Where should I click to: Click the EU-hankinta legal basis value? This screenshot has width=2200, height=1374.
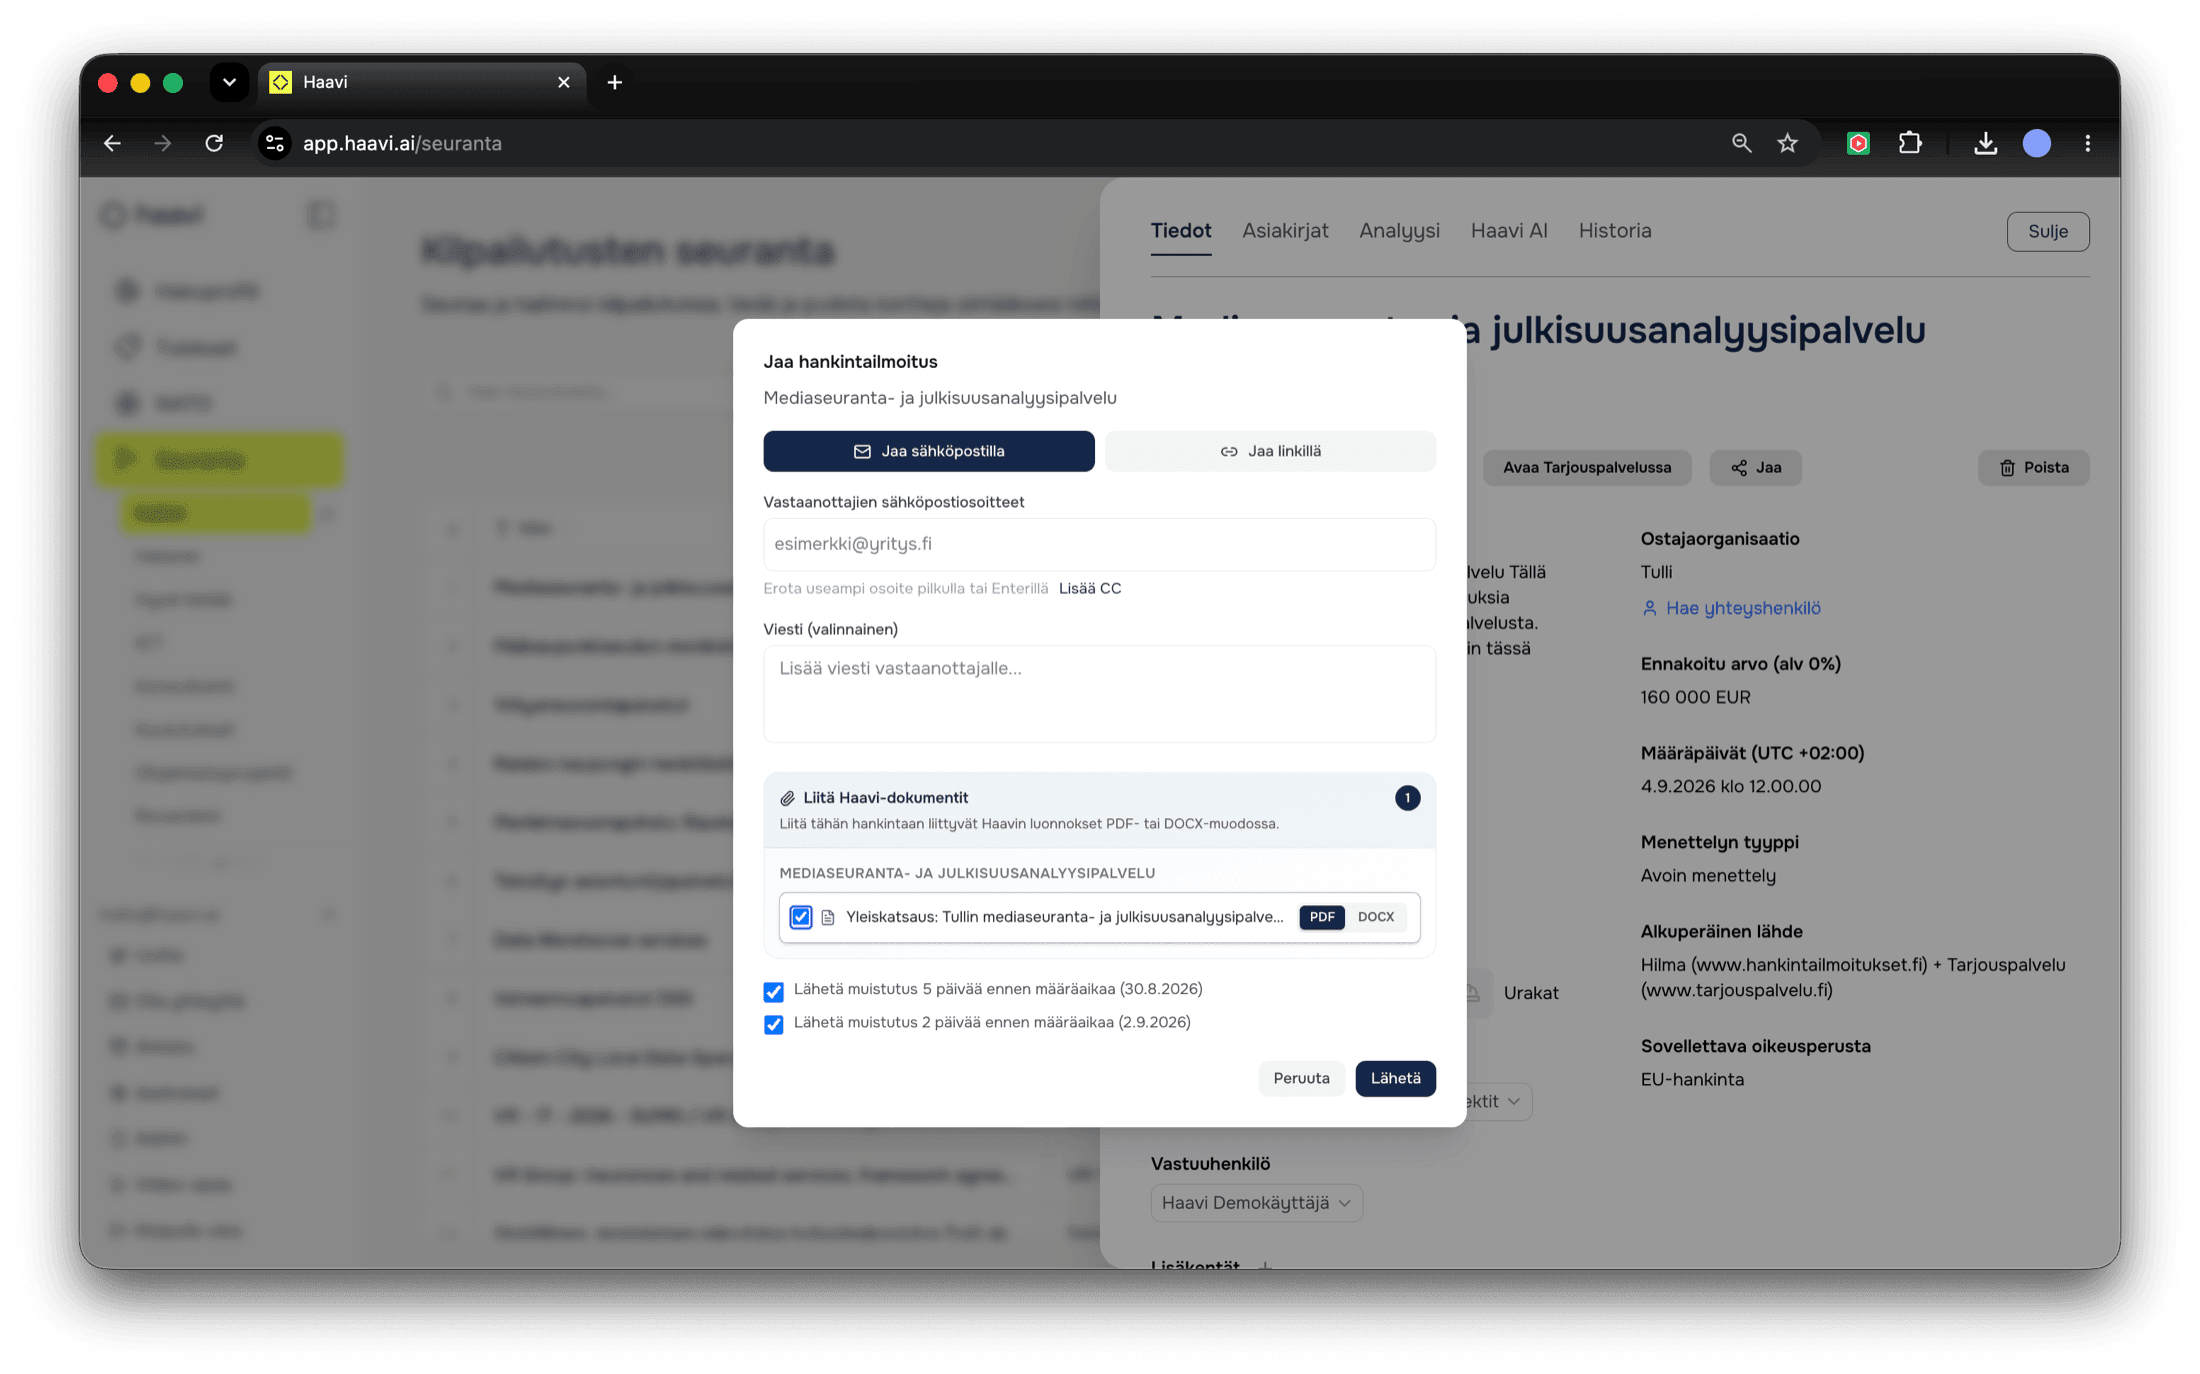[x=1692, y=1080]
